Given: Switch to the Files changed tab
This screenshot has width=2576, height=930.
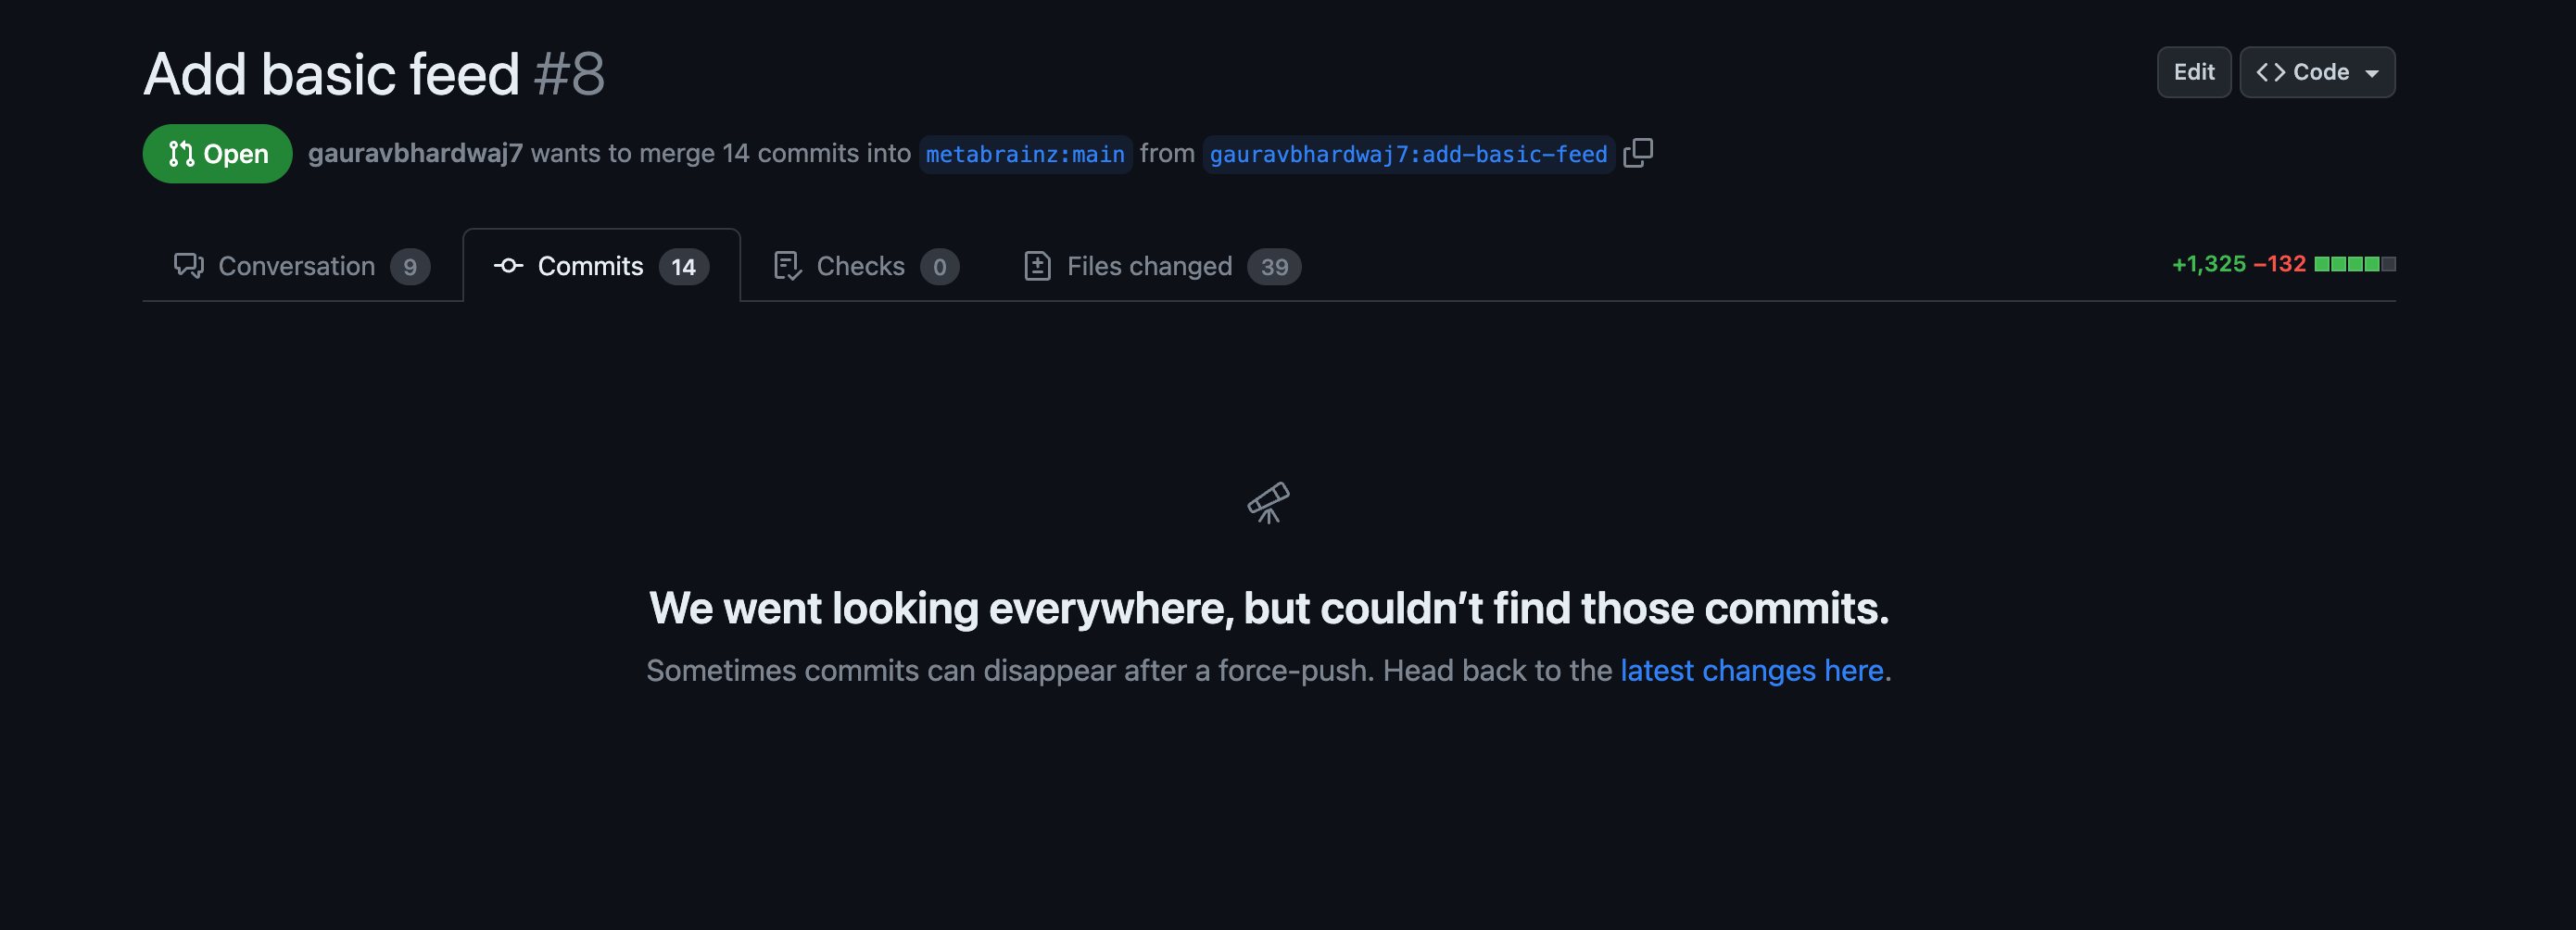Looking at the screenshot, I should pyautogui.click(x=1162, y=266).
